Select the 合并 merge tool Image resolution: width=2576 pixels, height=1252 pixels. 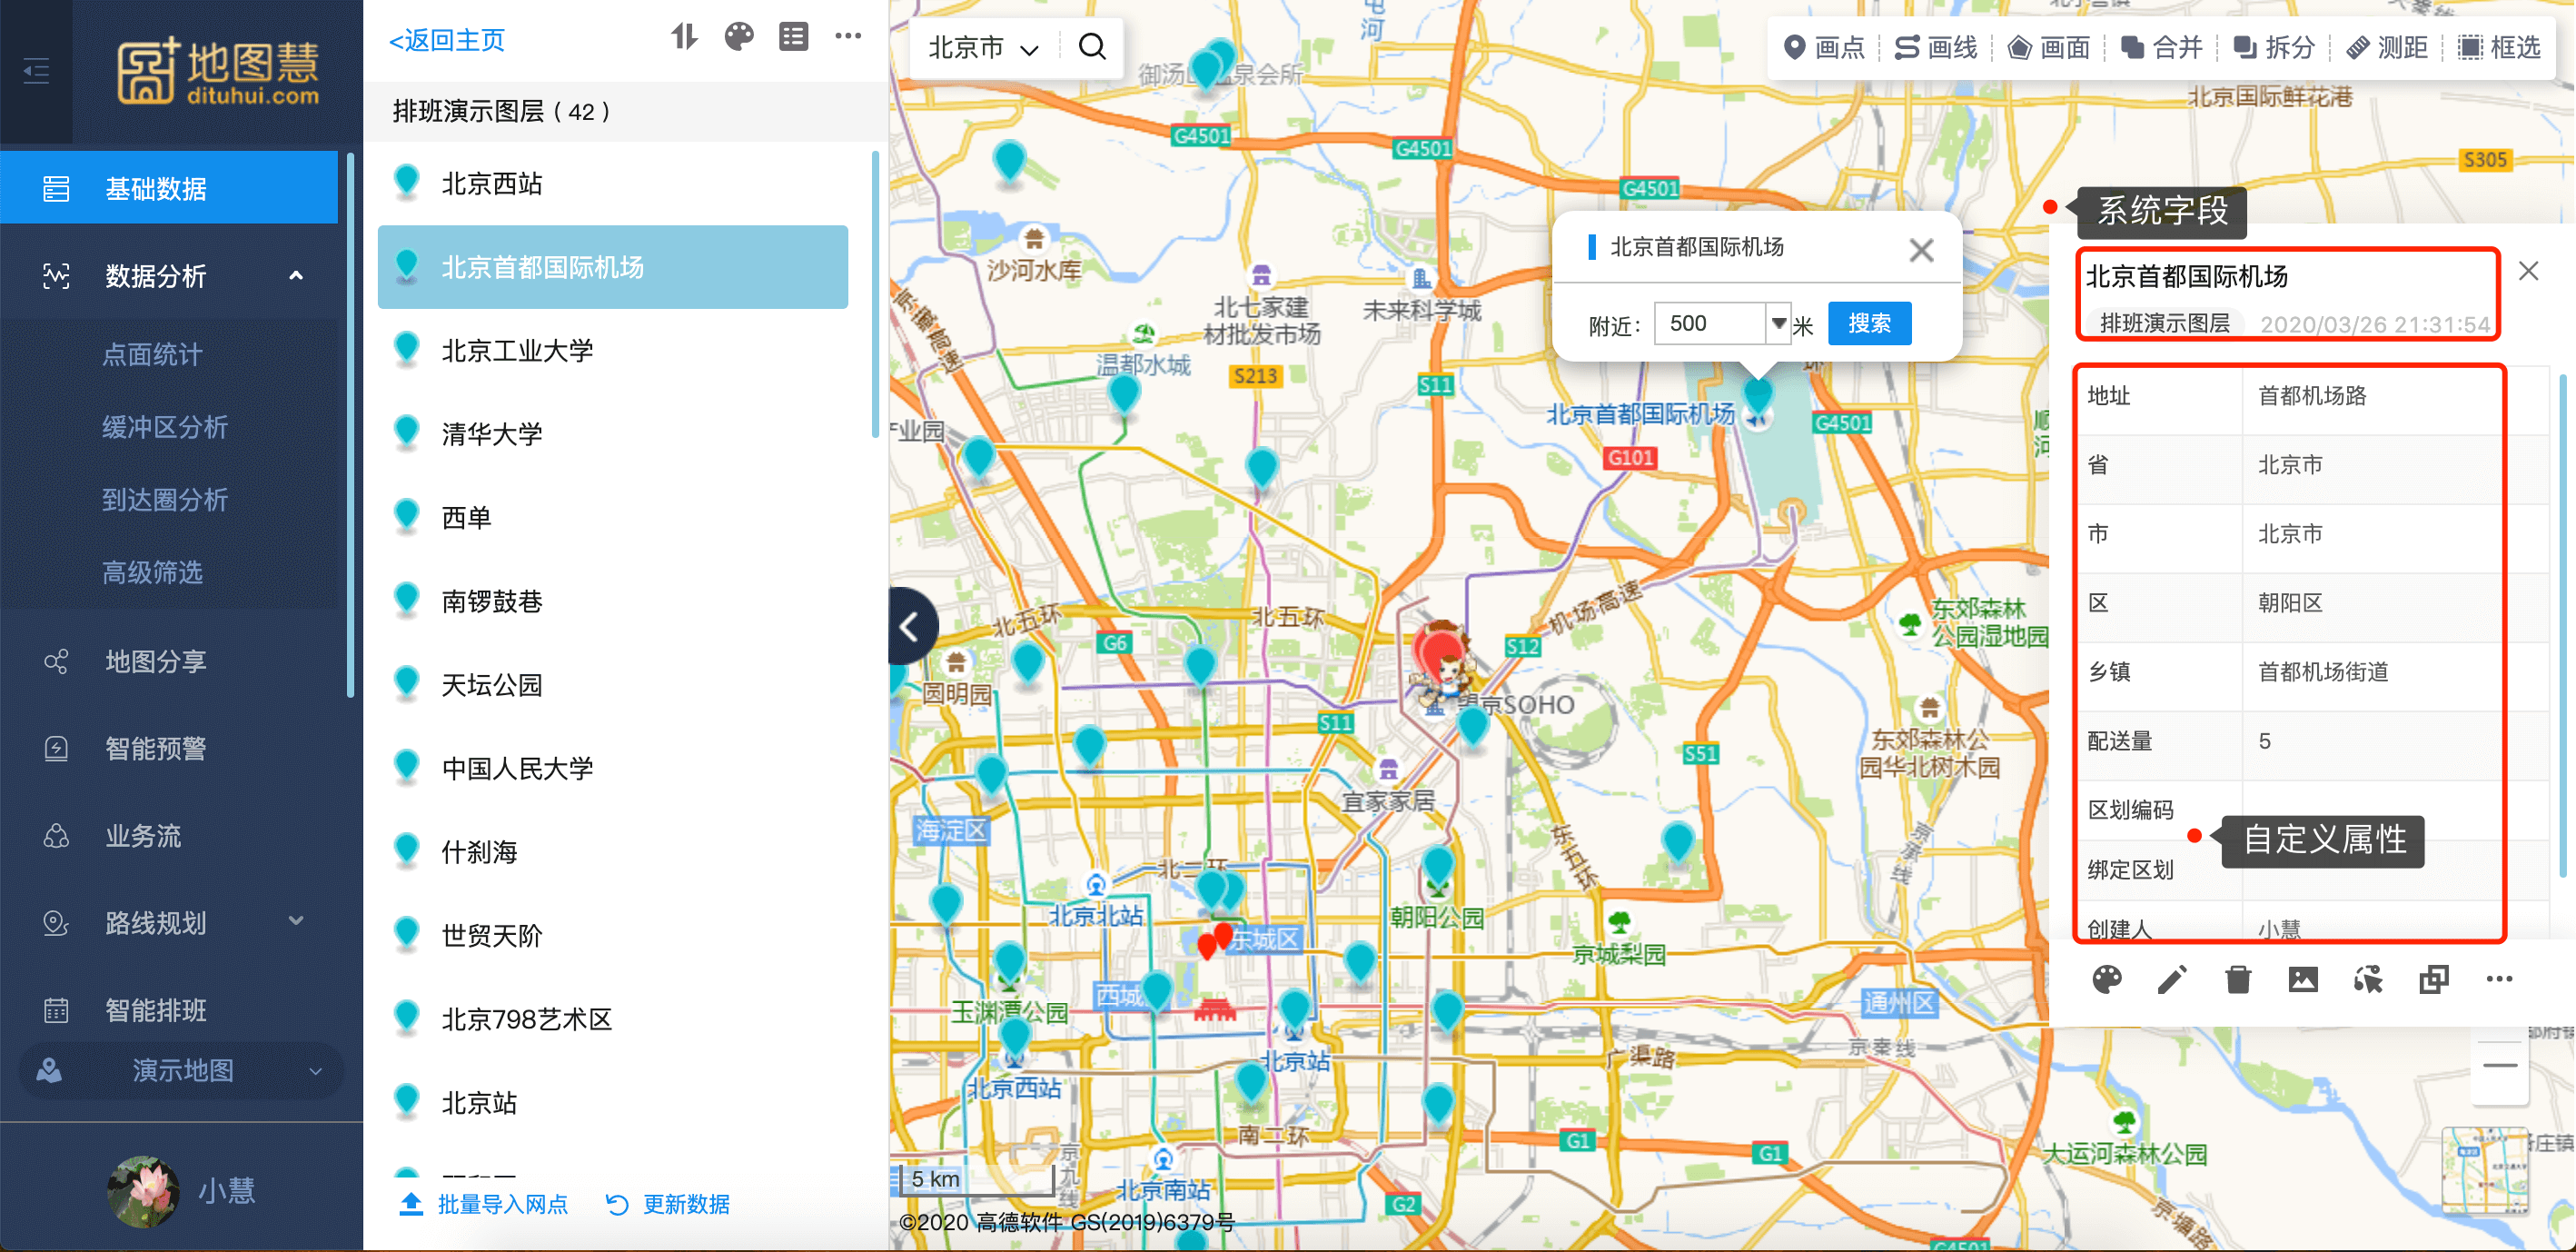[2162, 47]
